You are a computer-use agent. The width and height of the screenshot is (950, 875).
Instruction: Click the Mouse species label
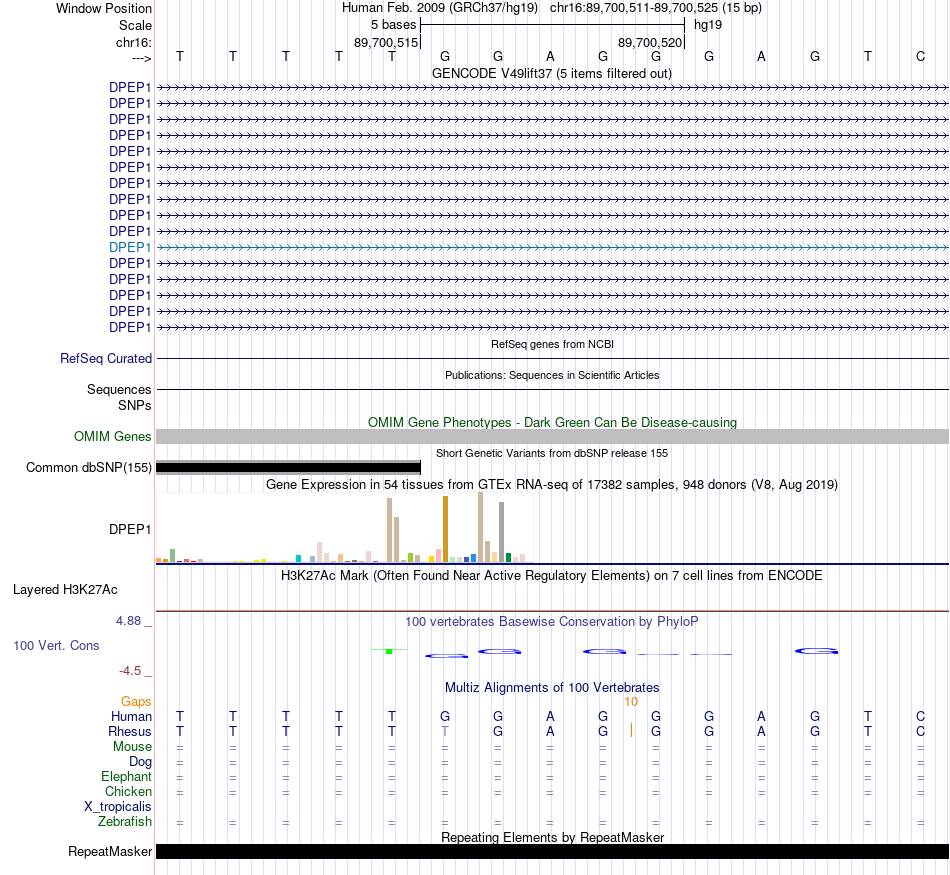coord(132,747)
